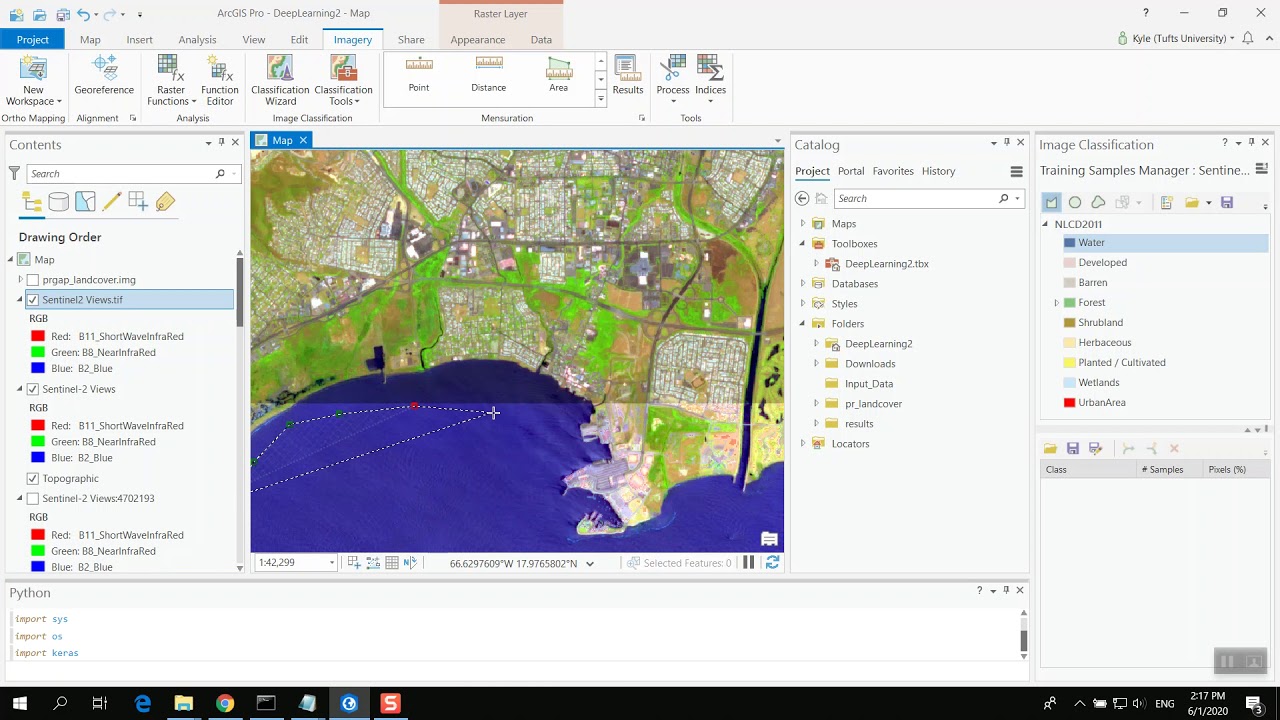Expand the Forest class

pos(1056,303)
